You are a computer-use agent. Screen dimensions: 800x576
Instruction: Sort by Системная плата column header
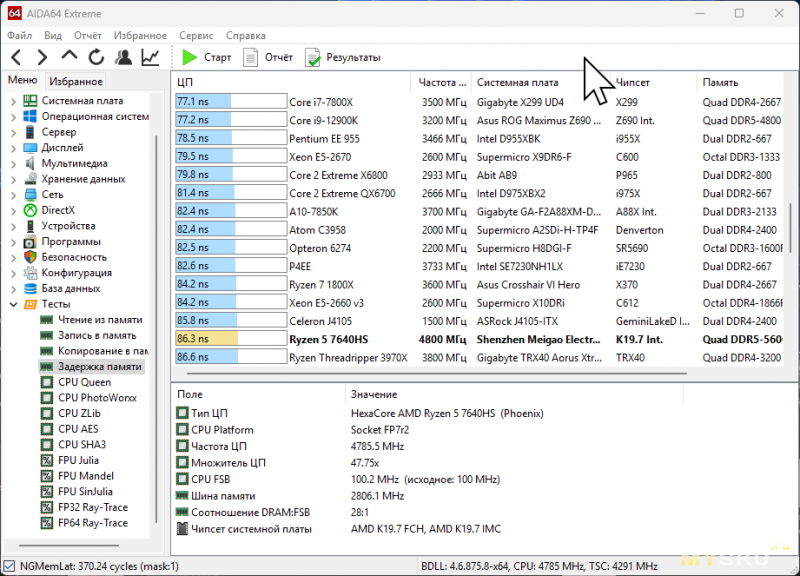[541, 82]
